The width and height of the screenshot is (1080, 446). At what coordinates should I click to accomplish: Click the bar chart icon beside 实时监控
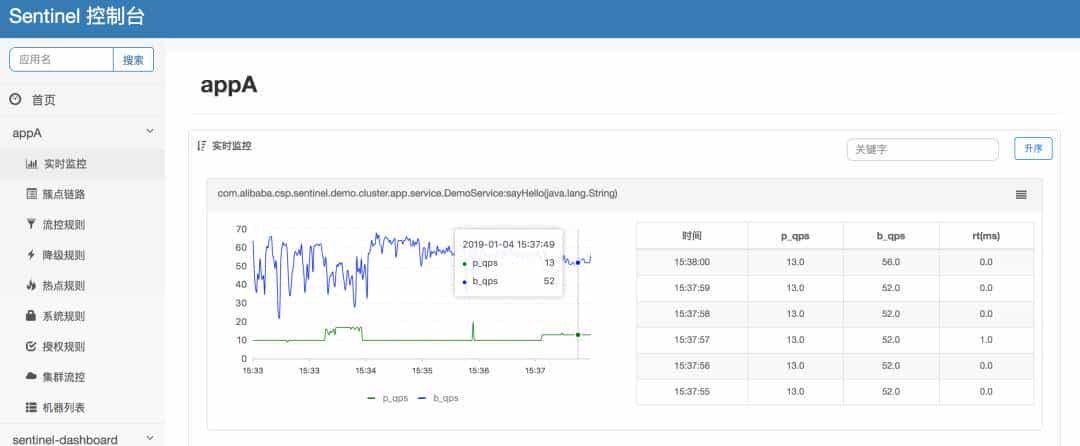coord(31,164)
